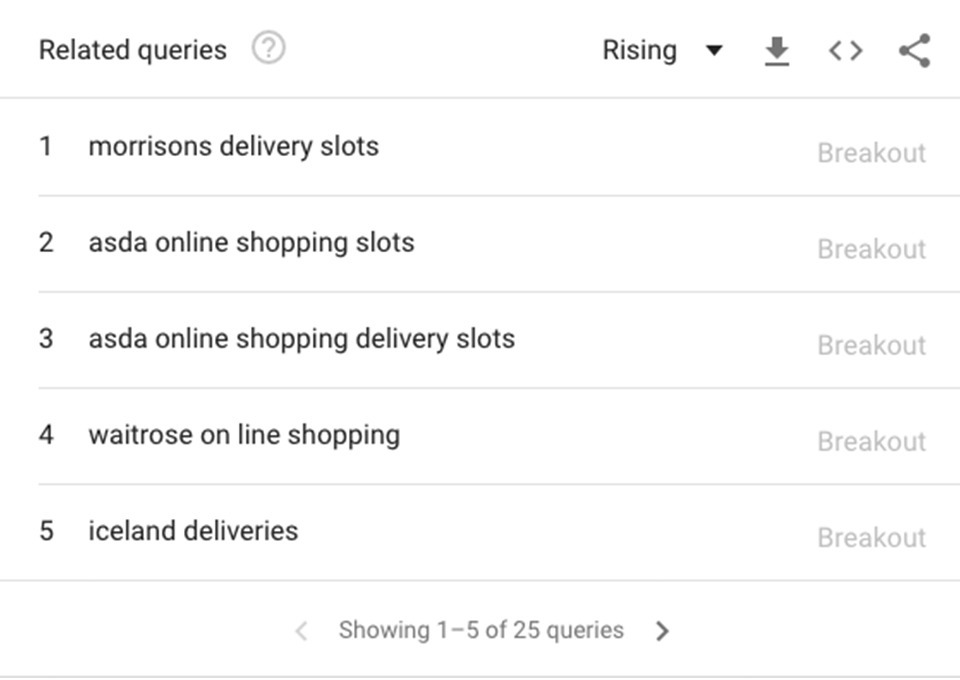Viewport: 960px width, 680px height.
Task: Click Breakout label for iceland deliveries
Action: [871, 537]
